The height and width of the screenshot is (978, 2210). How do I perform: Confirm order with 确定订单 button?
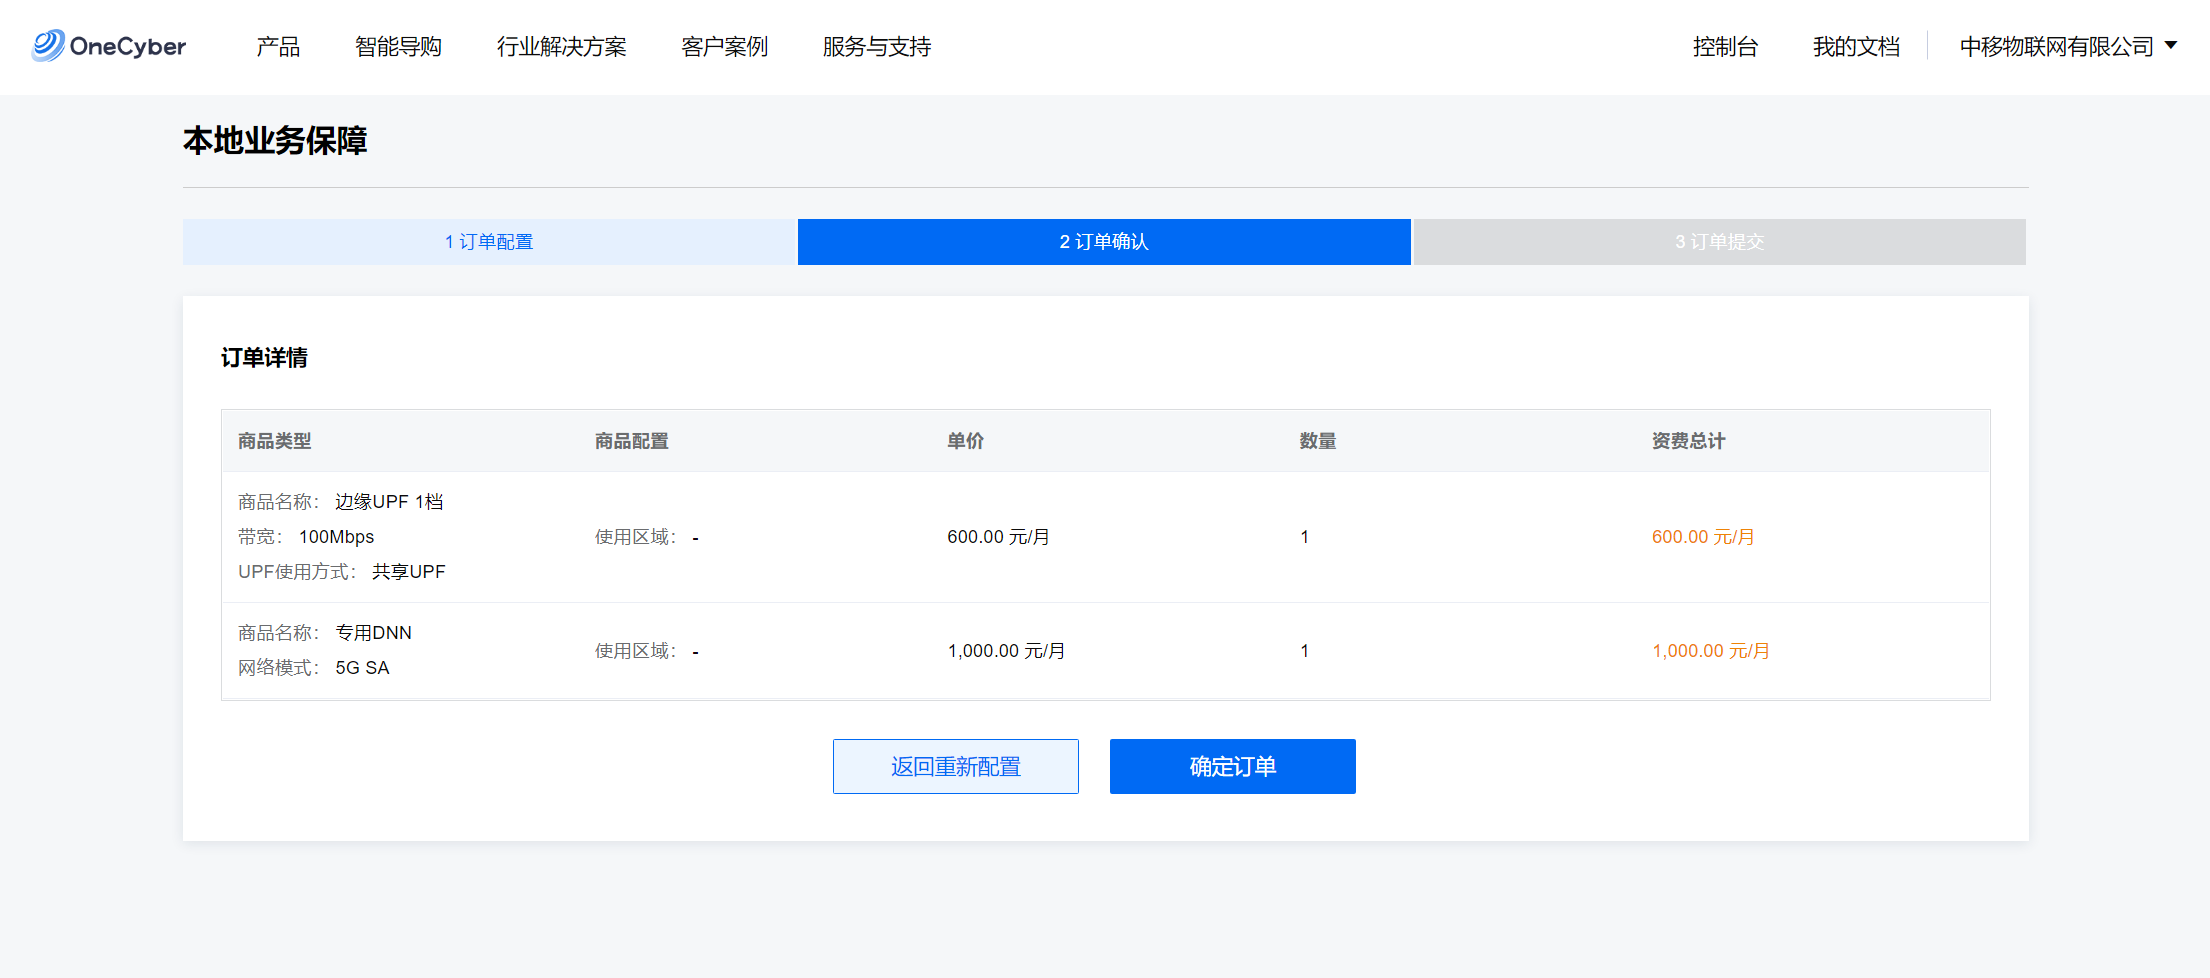point(1232,767)
